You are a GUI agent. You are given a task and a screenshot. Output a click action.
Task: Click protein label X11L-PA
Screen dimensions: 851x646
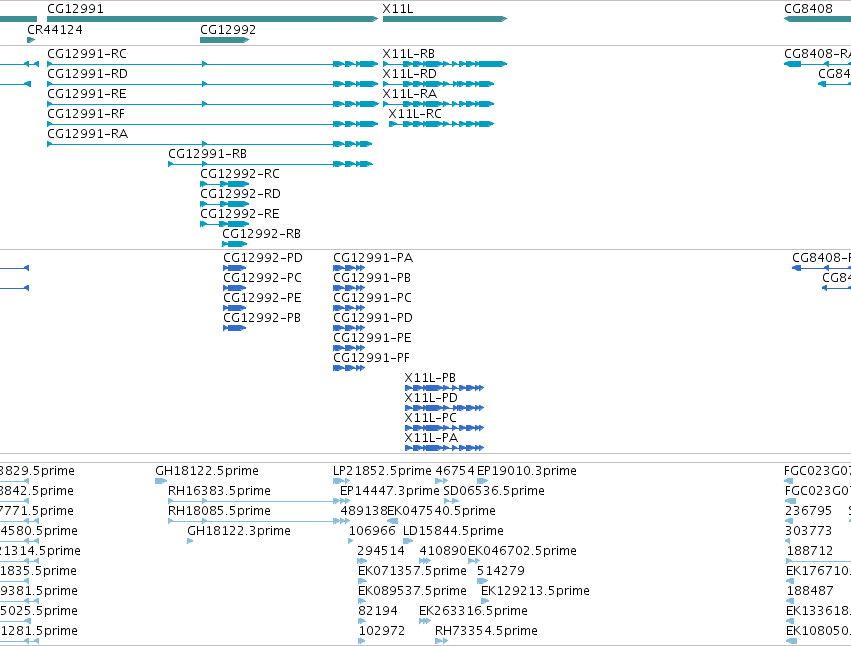pyautogui.click(x=431, y=438)
